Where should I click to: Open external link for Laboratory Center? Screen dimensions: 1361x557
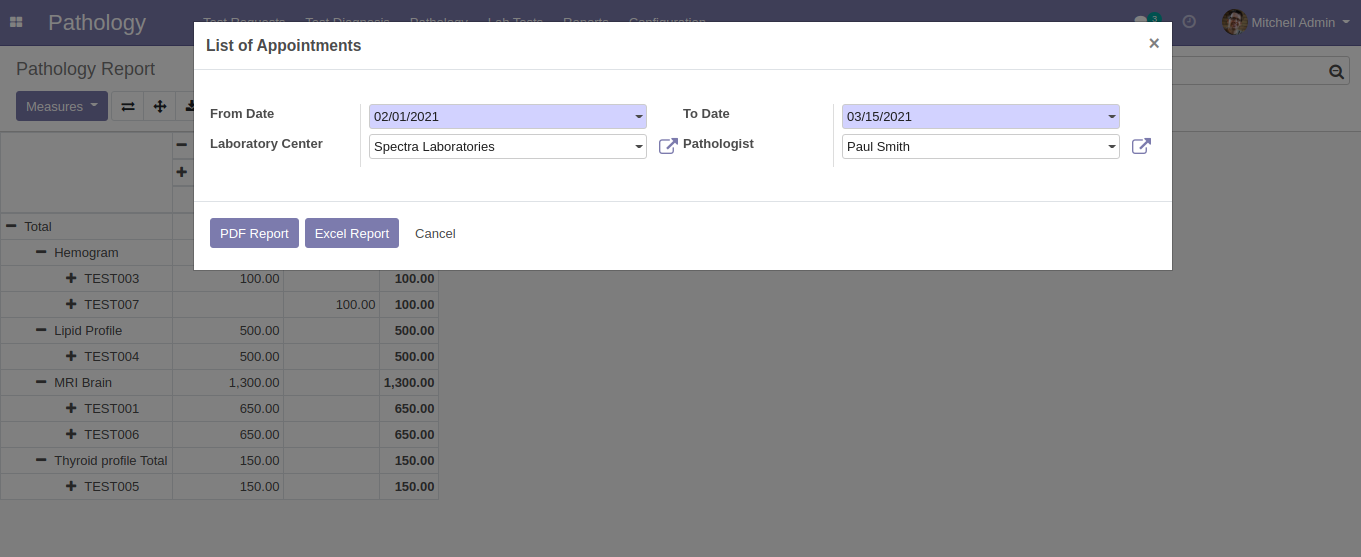pyautogui.click(x=668, y=147)
